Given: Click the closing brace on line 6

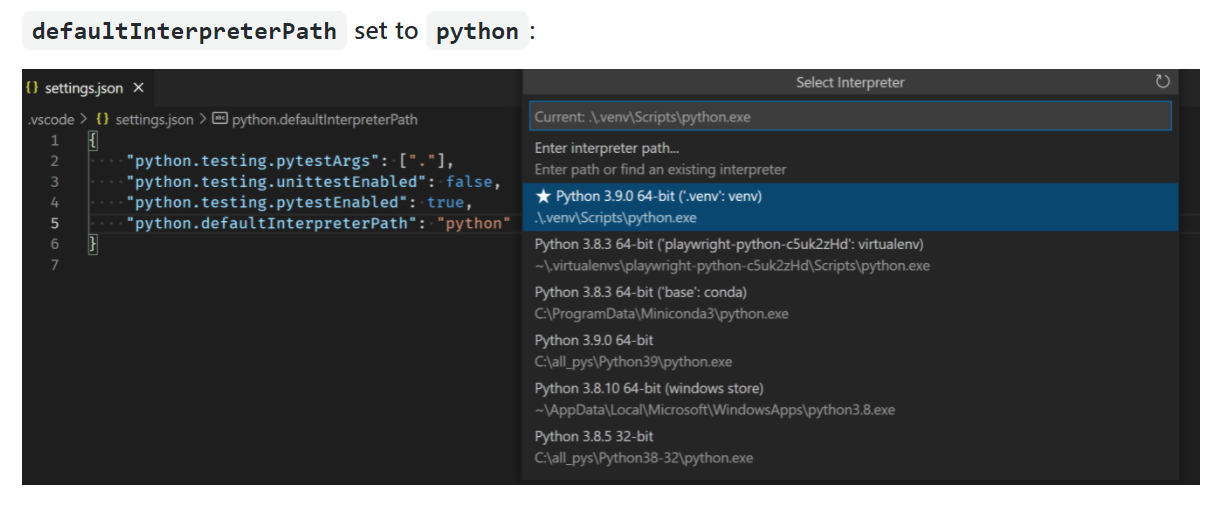Looking at the screenshot, I should [x=92, y=244].
